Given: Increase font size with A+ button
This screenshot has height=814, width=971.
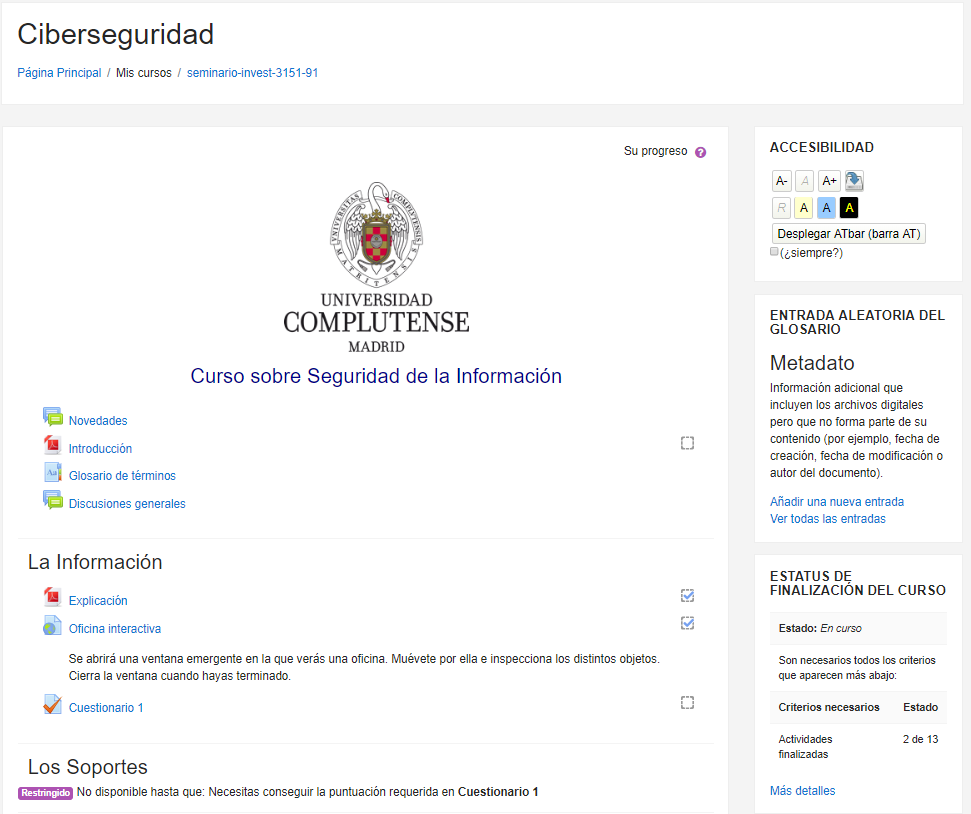Looking at the screenshot, I should pyautogui.click(x=829, y=181).
